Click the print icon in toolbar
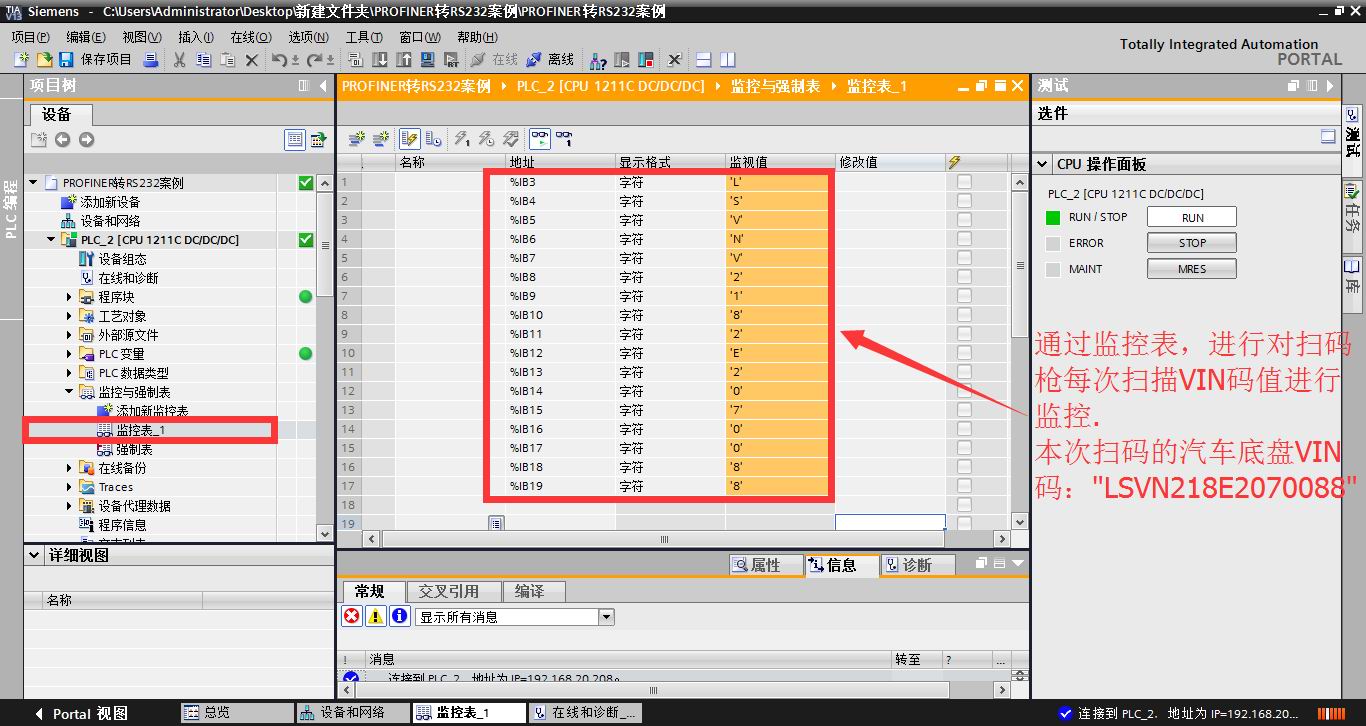Viewport: 1366px width, 726px height. pyautogui.click(x=151, y=60)
